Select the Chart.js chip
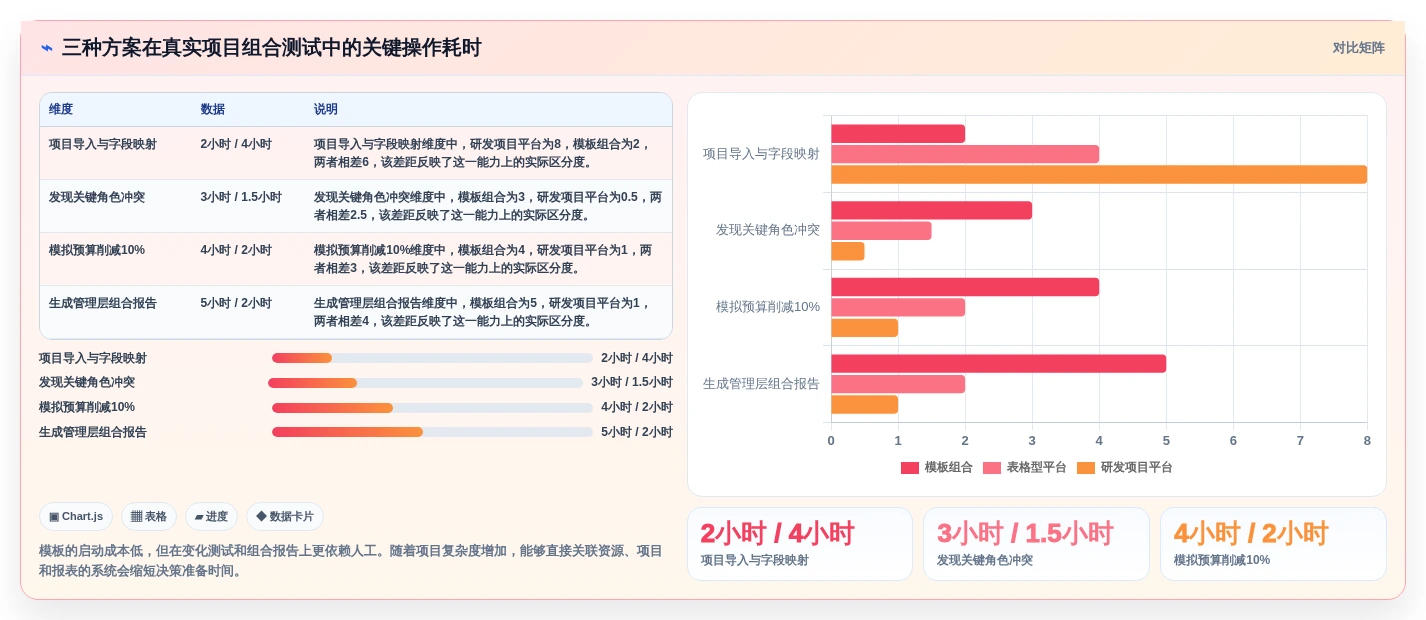 click(x=76, y=517)
